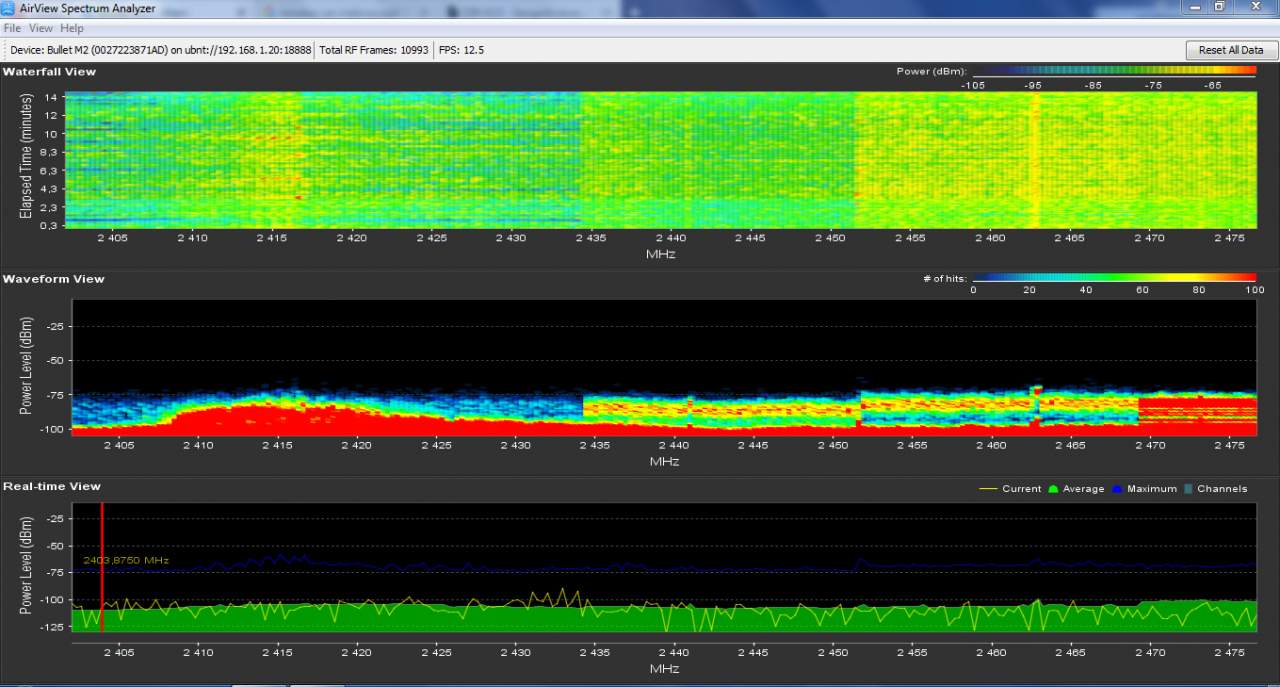Click the '# of hits' color scale bar
This screenshot has height=687, width=1280.
pyautogui.click(x=1113, y=278)
